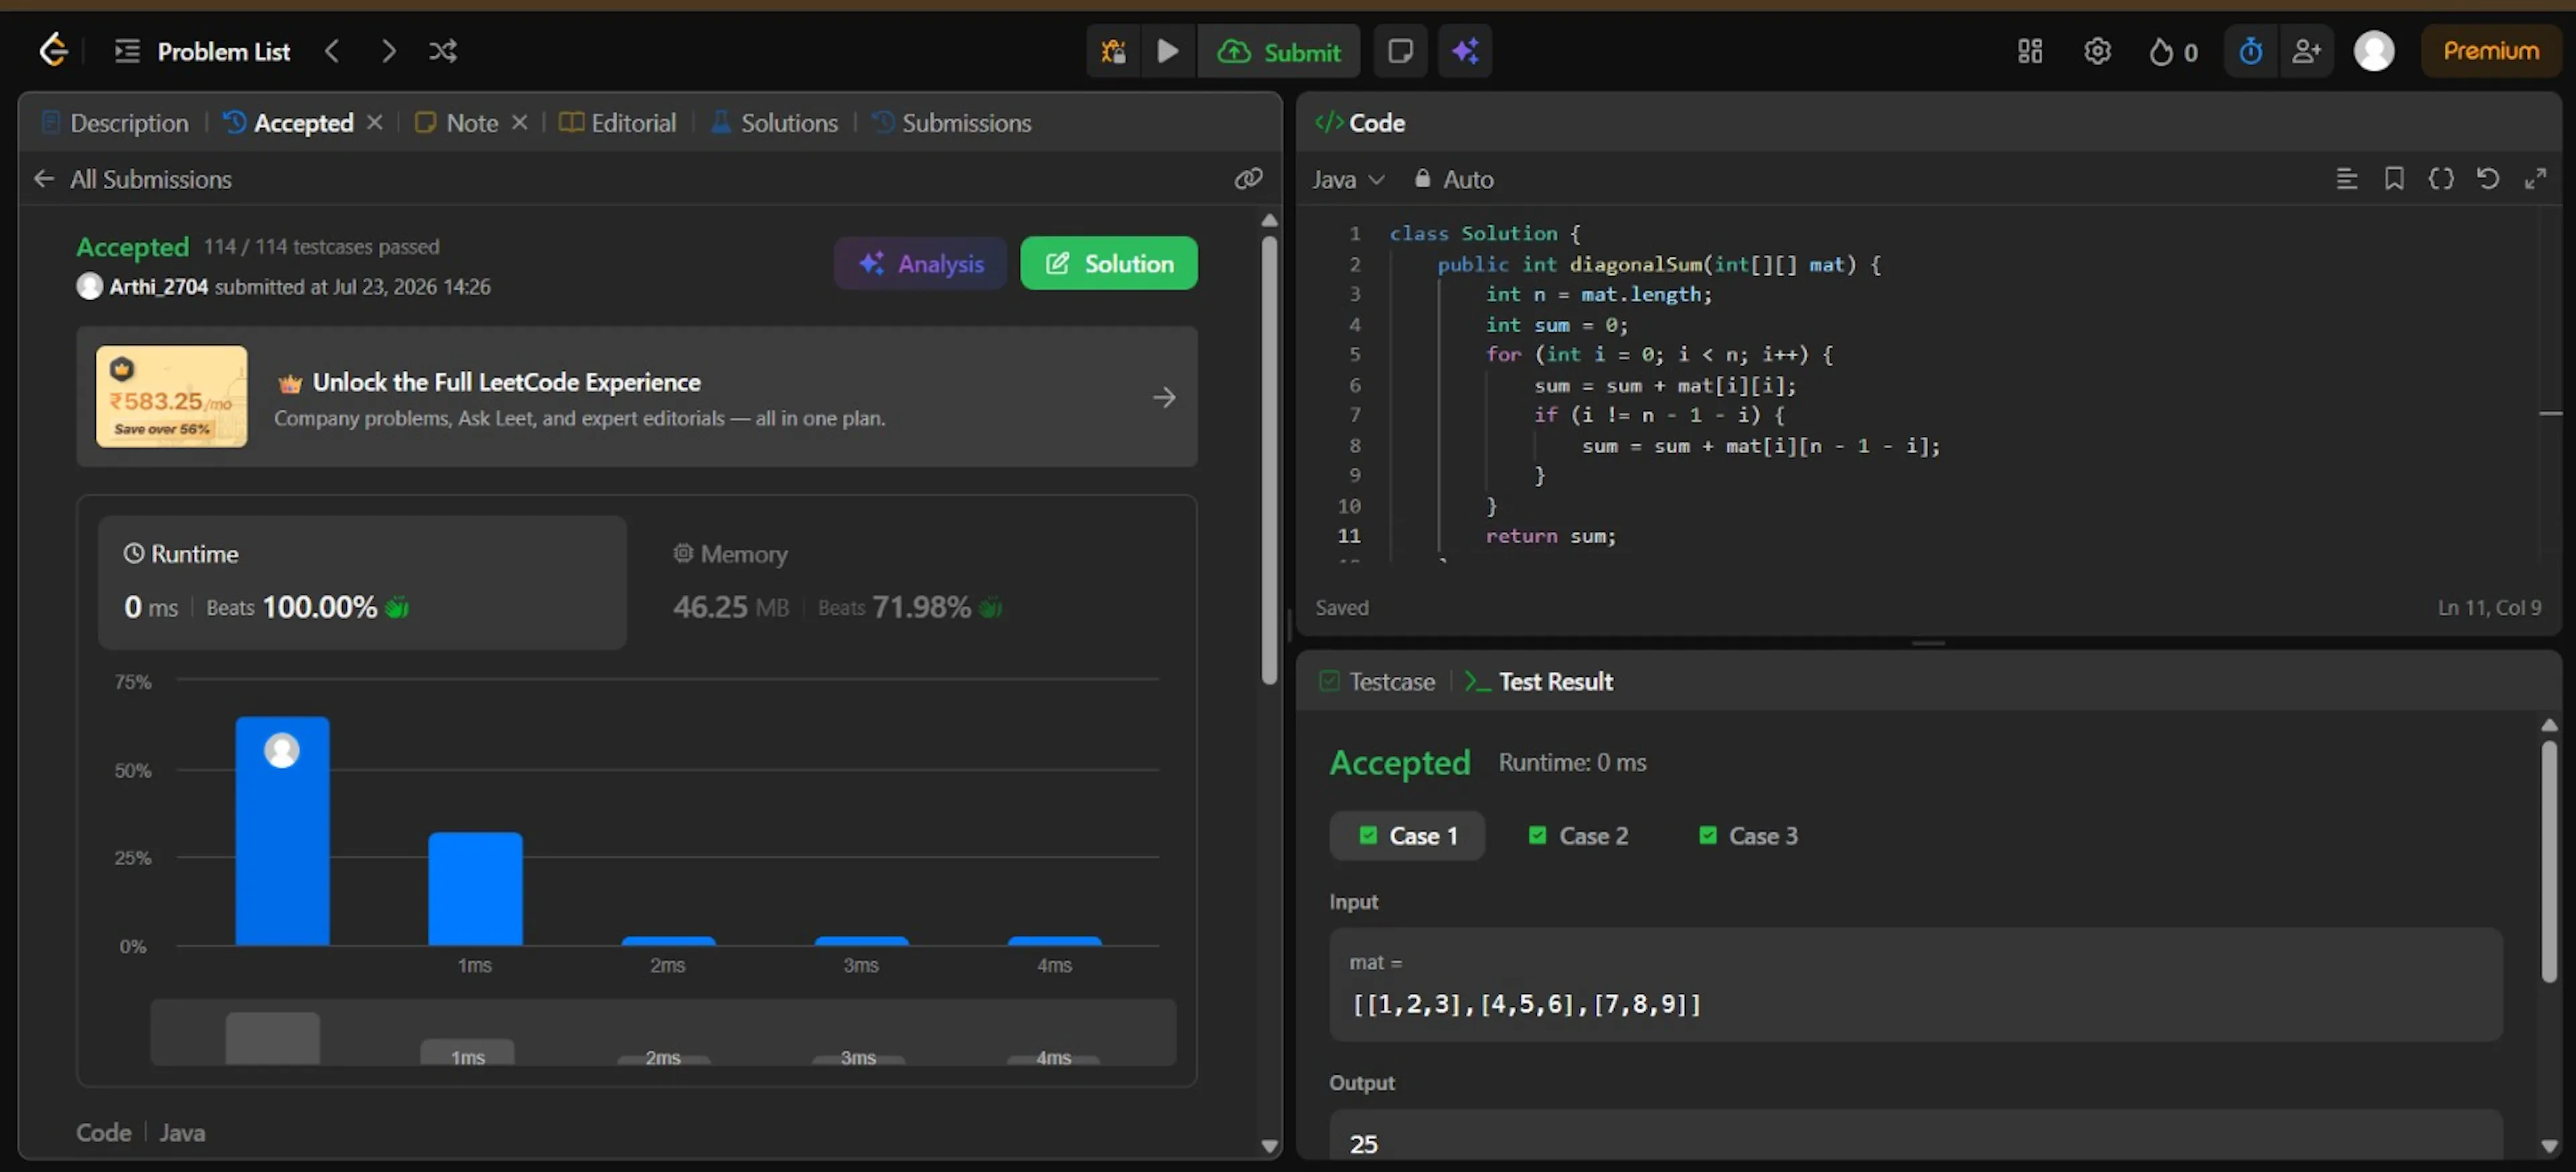
Task: Open the layout grid icon
Action: point(2029,51)
